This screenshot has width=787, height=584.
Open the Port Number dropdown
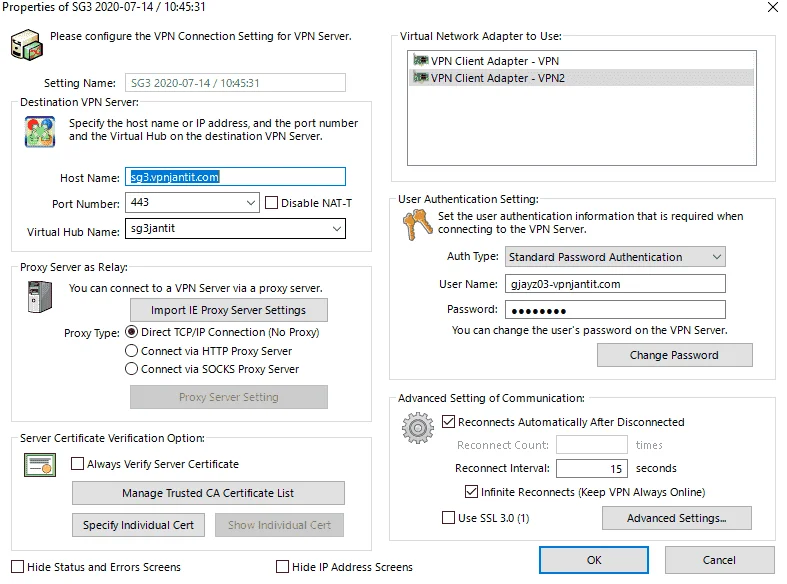[x=250, y=203]
